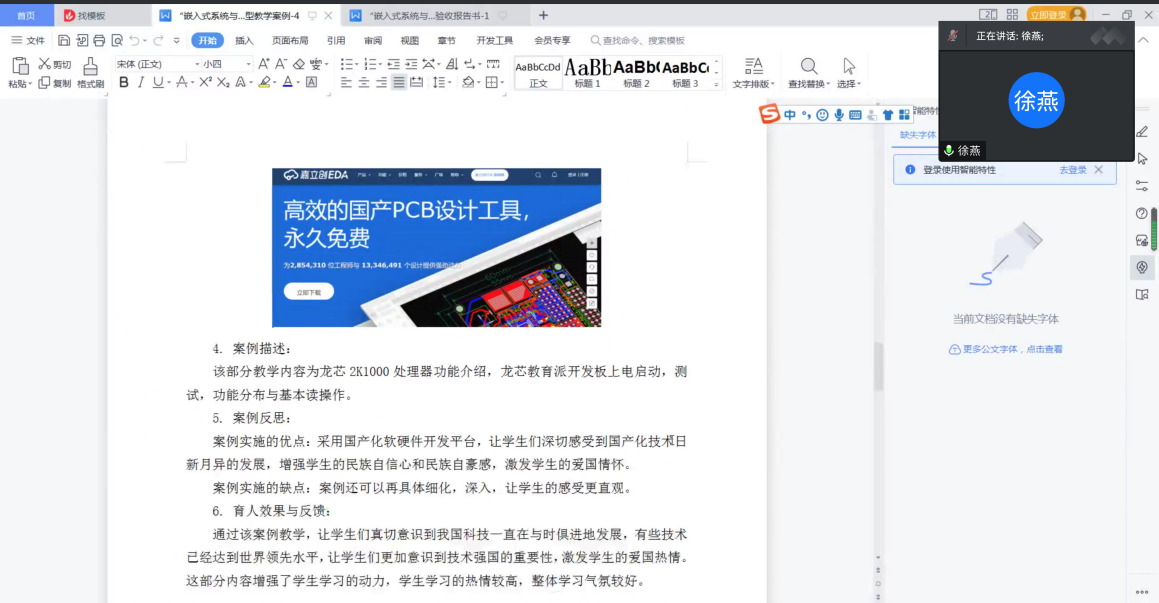Click 更多公文字体 点击查看 link
This screenshot has width=1159, height=603.
click(x=1006, y=349)
